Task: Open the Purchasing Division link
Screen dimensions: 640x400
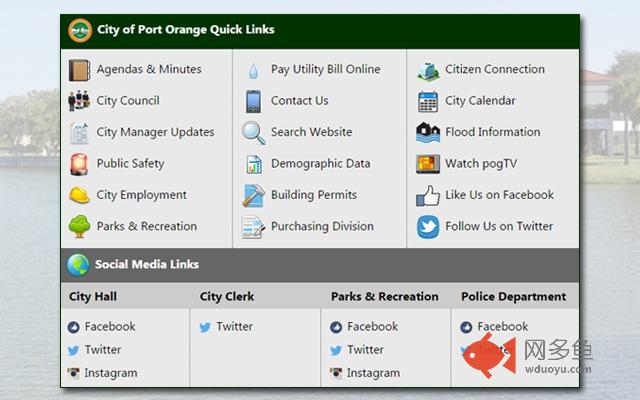Action: [322, 227]
